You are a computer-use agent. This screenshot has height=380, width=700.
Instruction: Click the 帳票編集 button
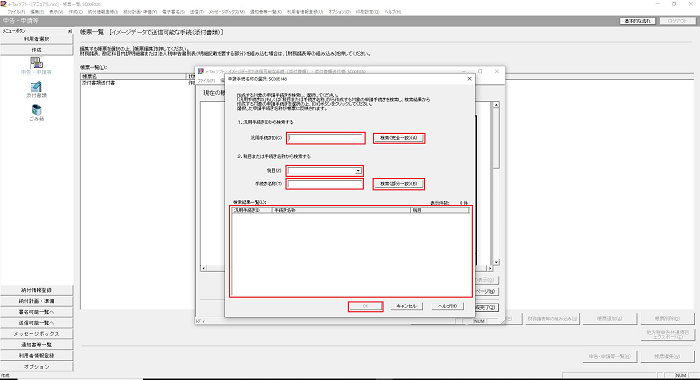coord(667,356)
